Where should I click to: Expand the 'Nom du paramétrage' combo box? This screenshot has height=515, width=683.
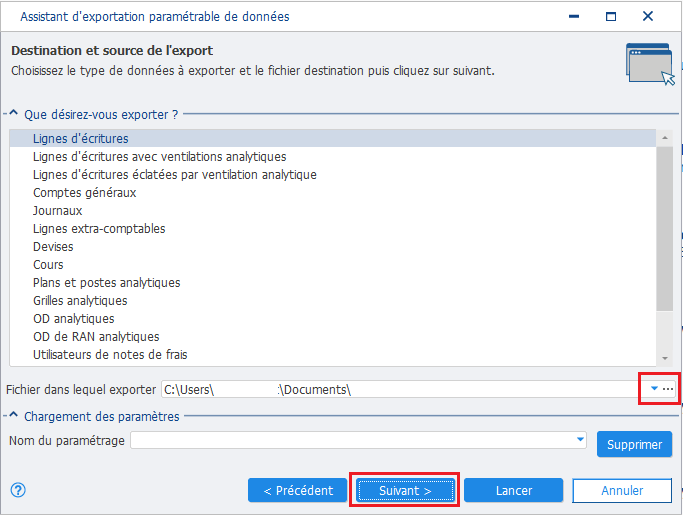(x=580, y=440)
